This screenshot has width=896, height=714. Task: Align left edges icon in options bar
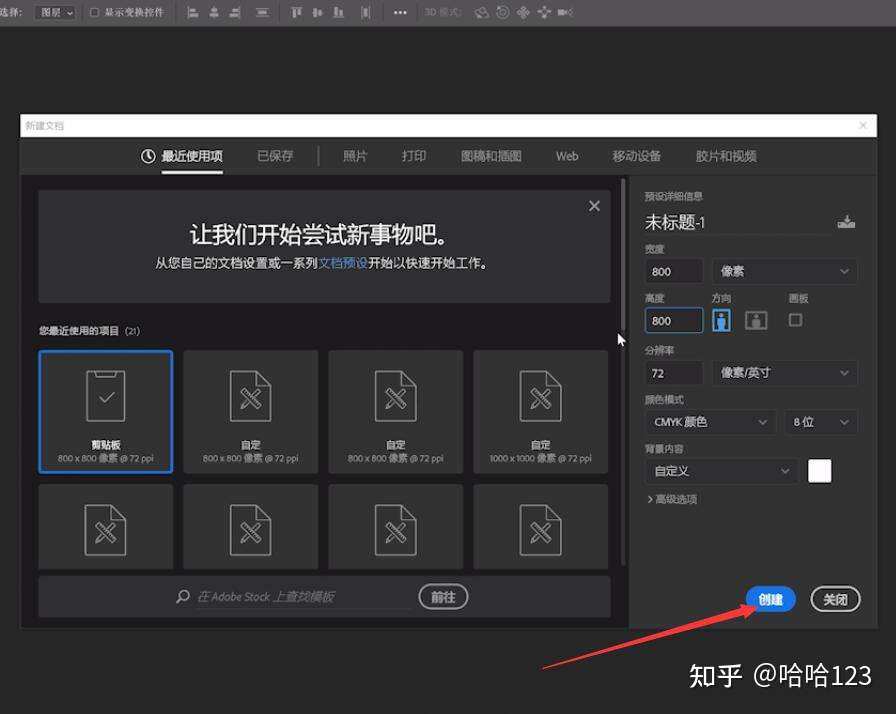193,12
